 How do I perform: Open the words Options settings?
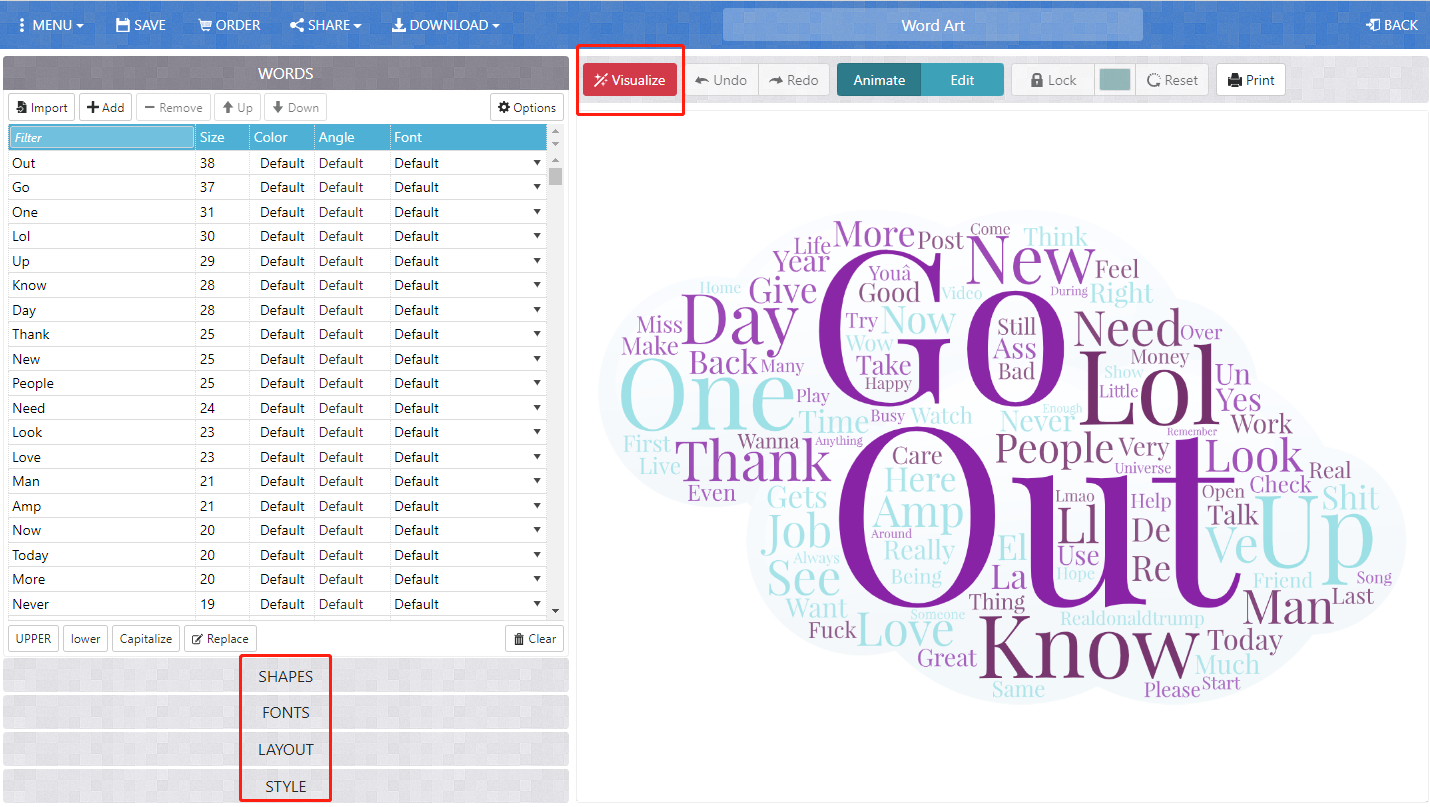527,108
